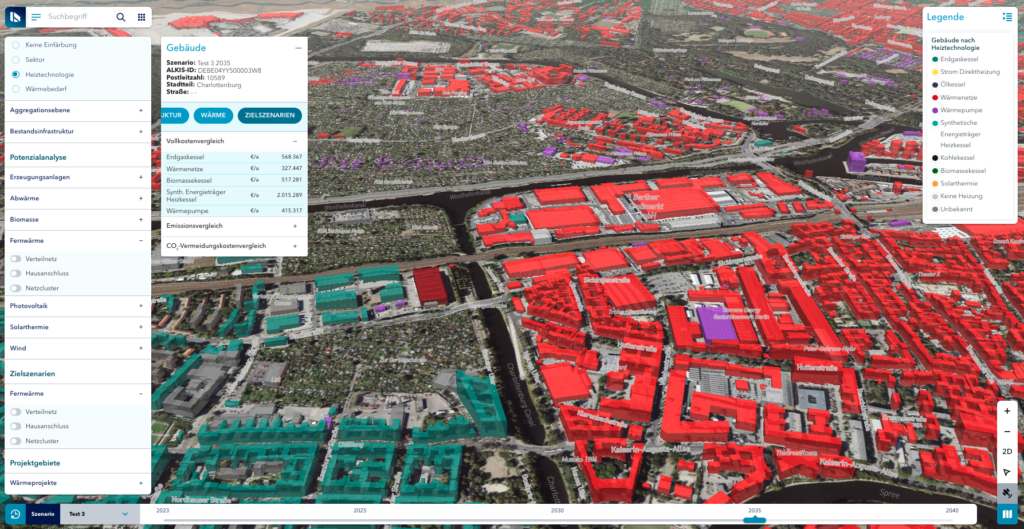
Task: Switch map to 2D view
Action: click(x=1007, y=451)
